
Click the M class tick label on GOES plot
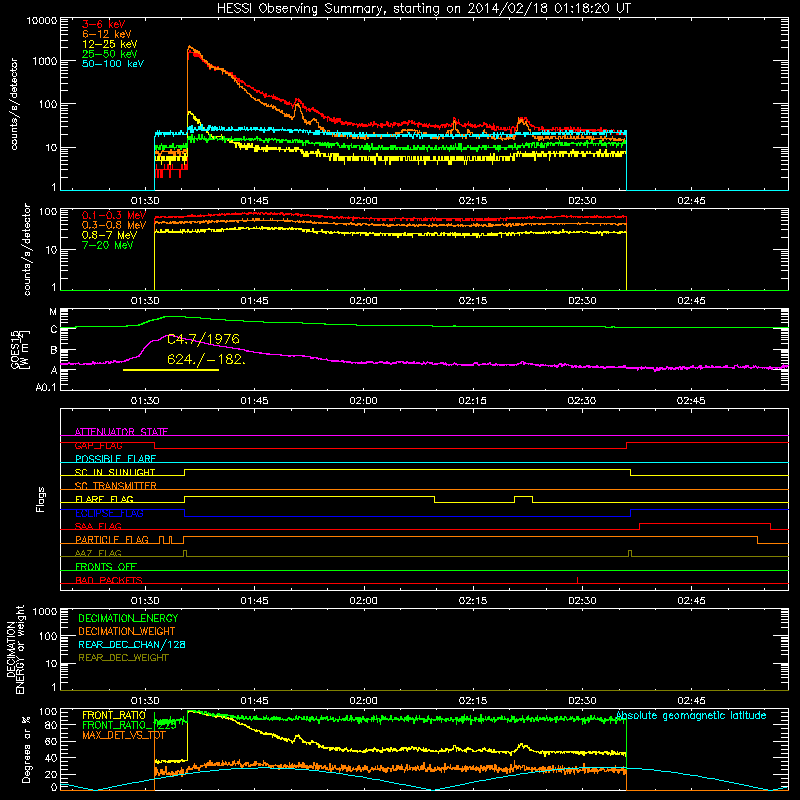click(53, 312)
